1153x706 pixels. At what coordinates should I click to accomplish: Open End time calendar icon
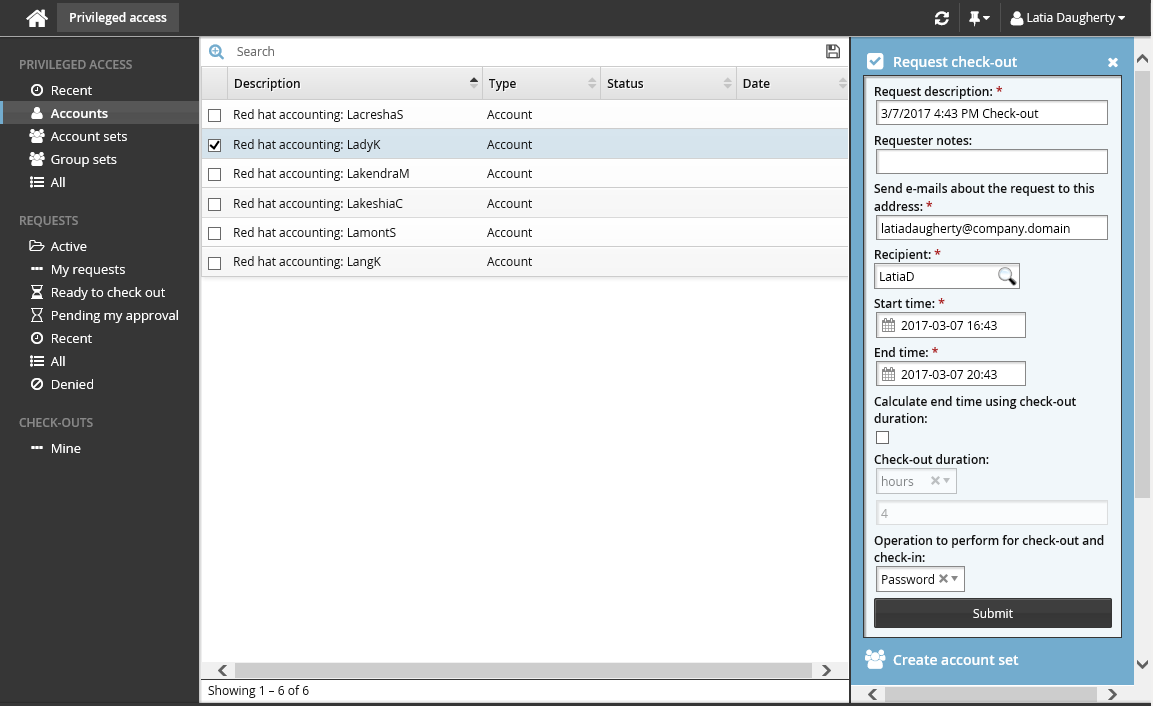[x=888, y=374]
